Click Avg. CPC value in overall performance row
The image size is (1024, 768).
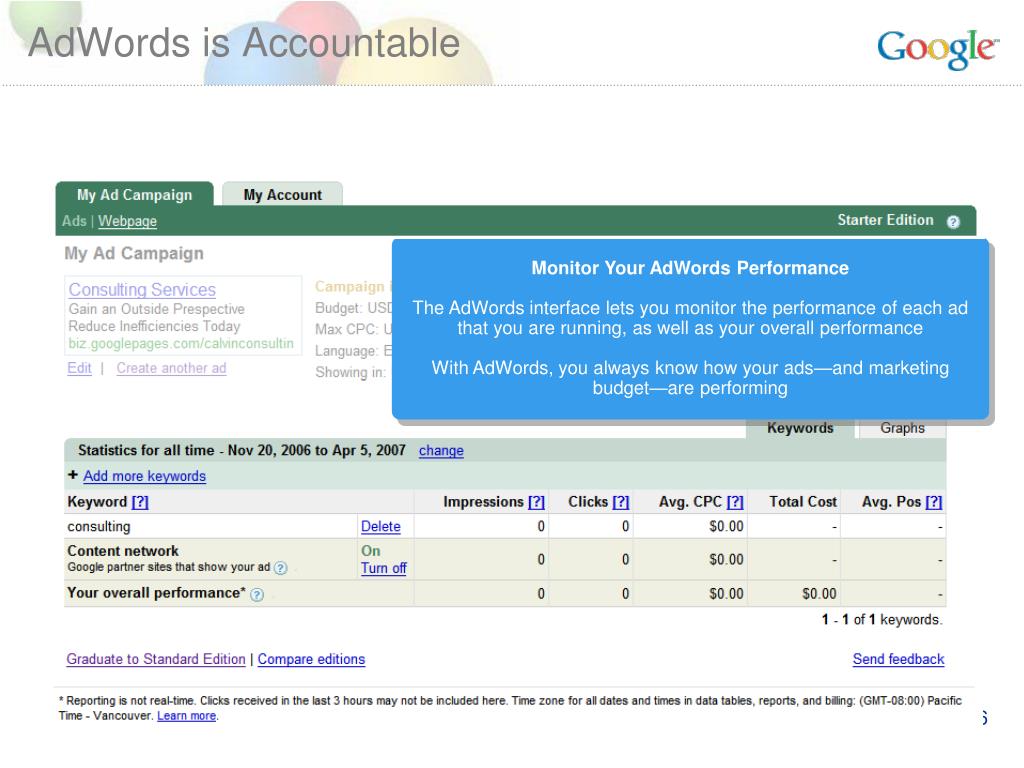tap(726, 594)
